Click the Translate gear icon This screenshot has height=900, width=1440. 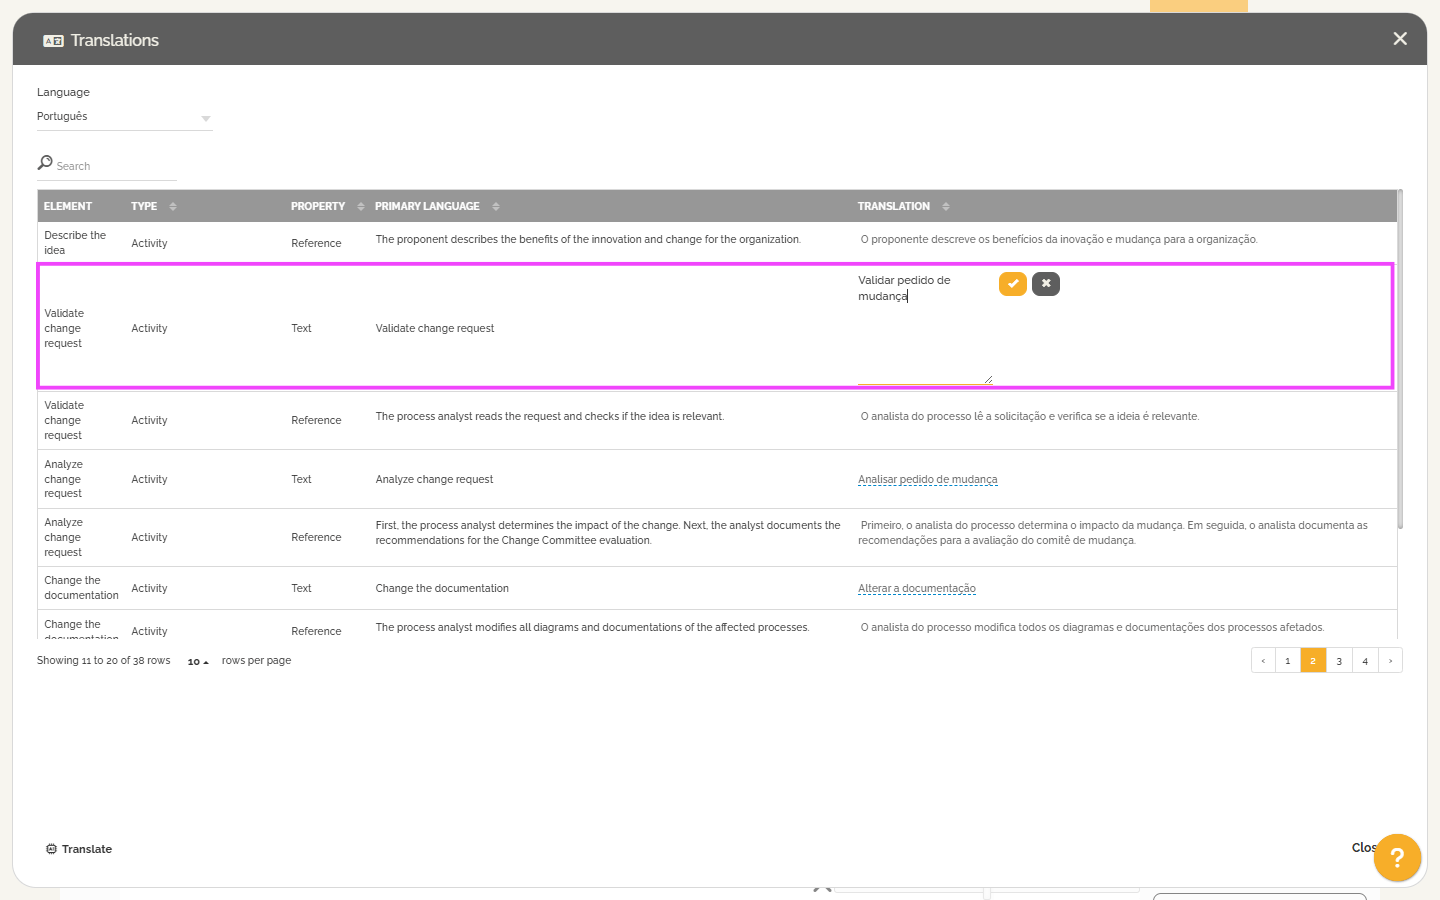click(x=51, y=849)
